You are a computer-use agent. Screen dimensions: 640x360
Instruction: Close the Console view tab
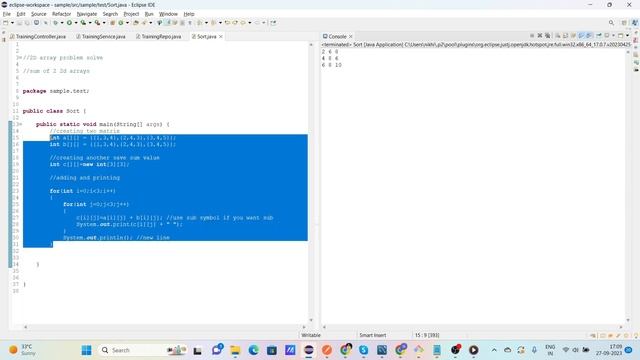coord(351,36)
